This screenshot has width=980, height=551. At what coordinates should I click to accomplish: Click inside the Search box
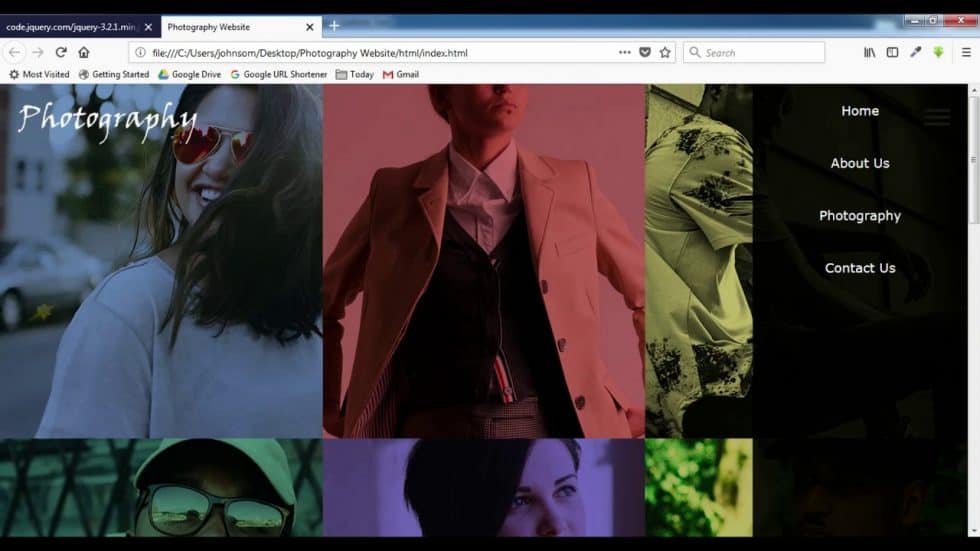pyautogui.click(x=760, y=53)
